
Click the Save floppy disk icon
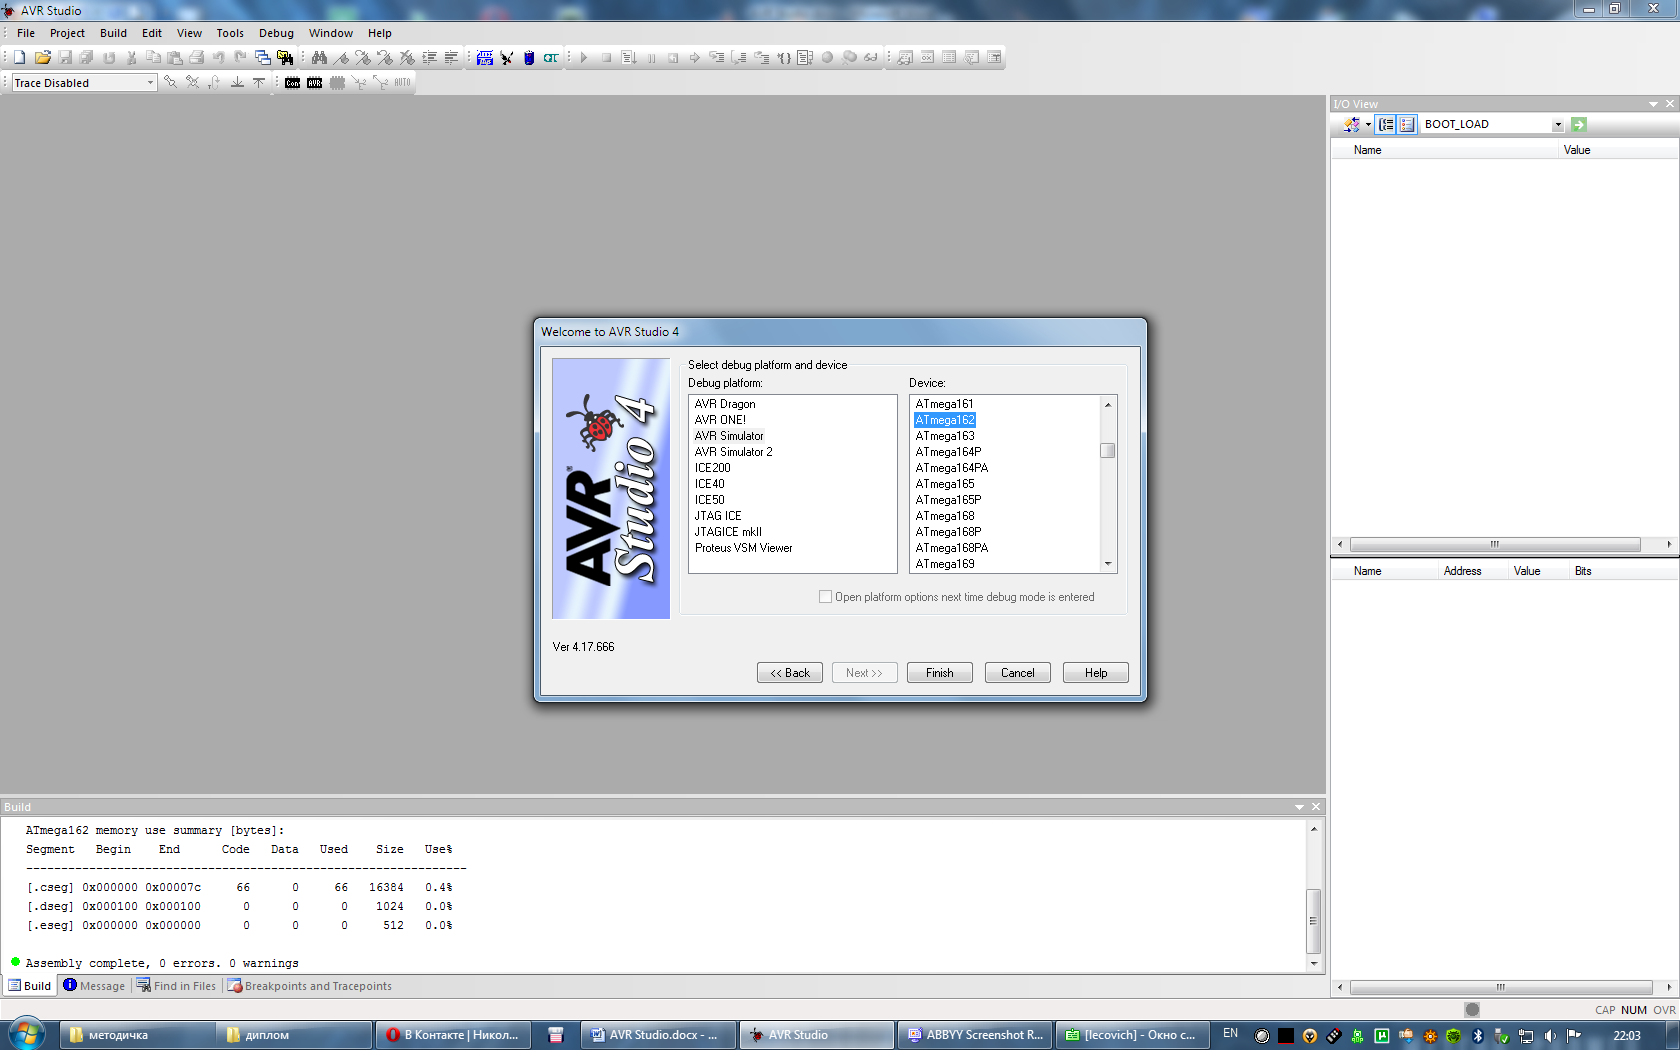(65, 58)
